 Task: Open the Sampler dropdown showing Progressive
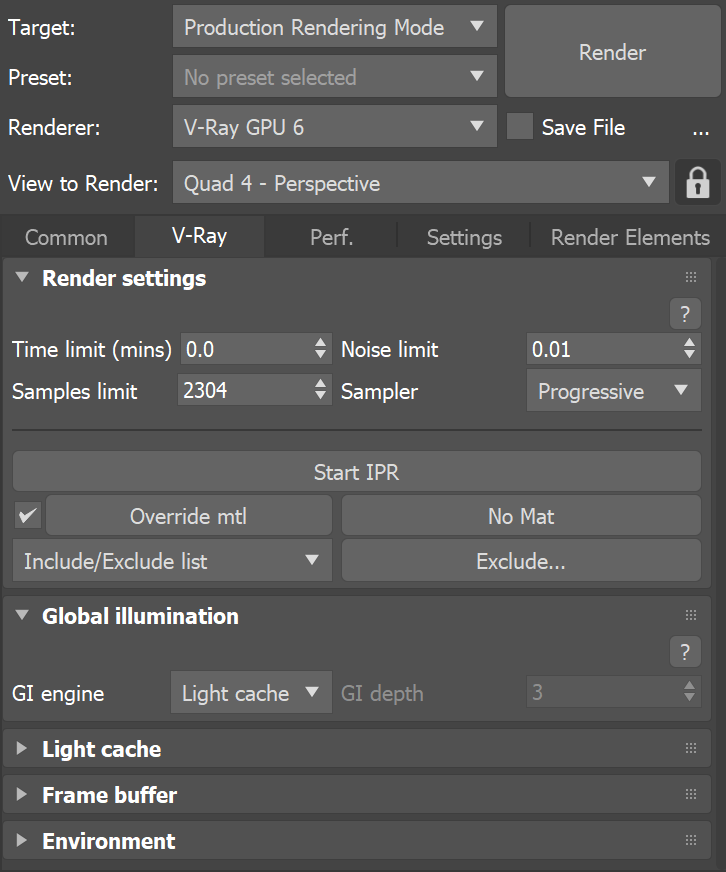[x=613, y=391]
